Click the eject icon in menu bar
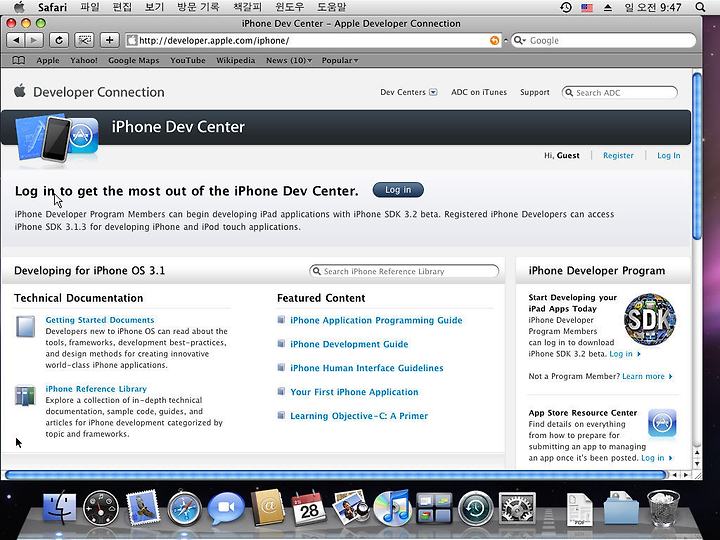Viewport: 720px width, 540px height. 608,7
